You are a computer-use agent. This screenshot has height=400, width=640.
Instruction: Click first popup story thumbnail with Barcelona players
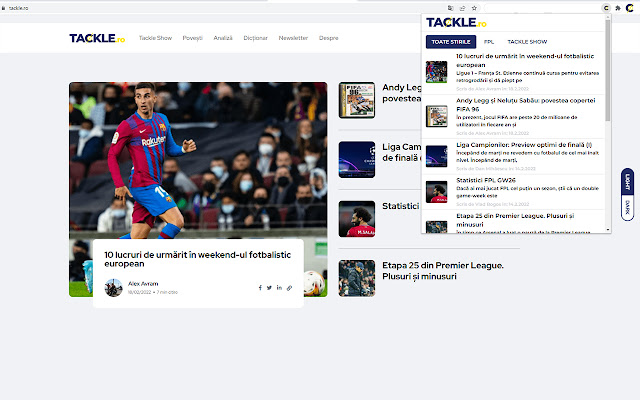(x=436, y=72)
